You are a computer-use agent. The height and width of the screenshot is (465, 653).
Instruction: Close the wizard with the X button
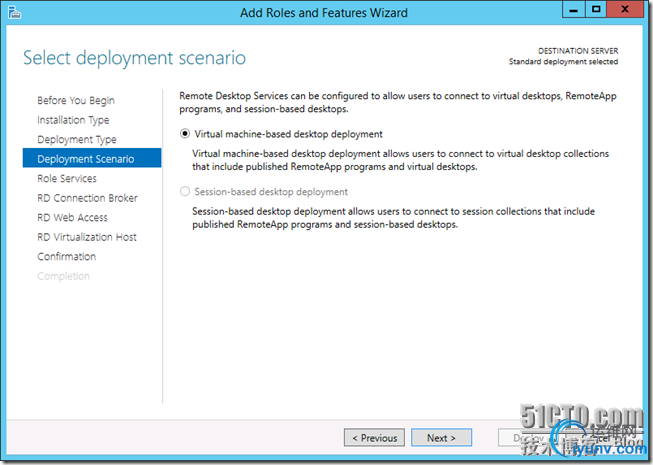[x=629, y=11]
